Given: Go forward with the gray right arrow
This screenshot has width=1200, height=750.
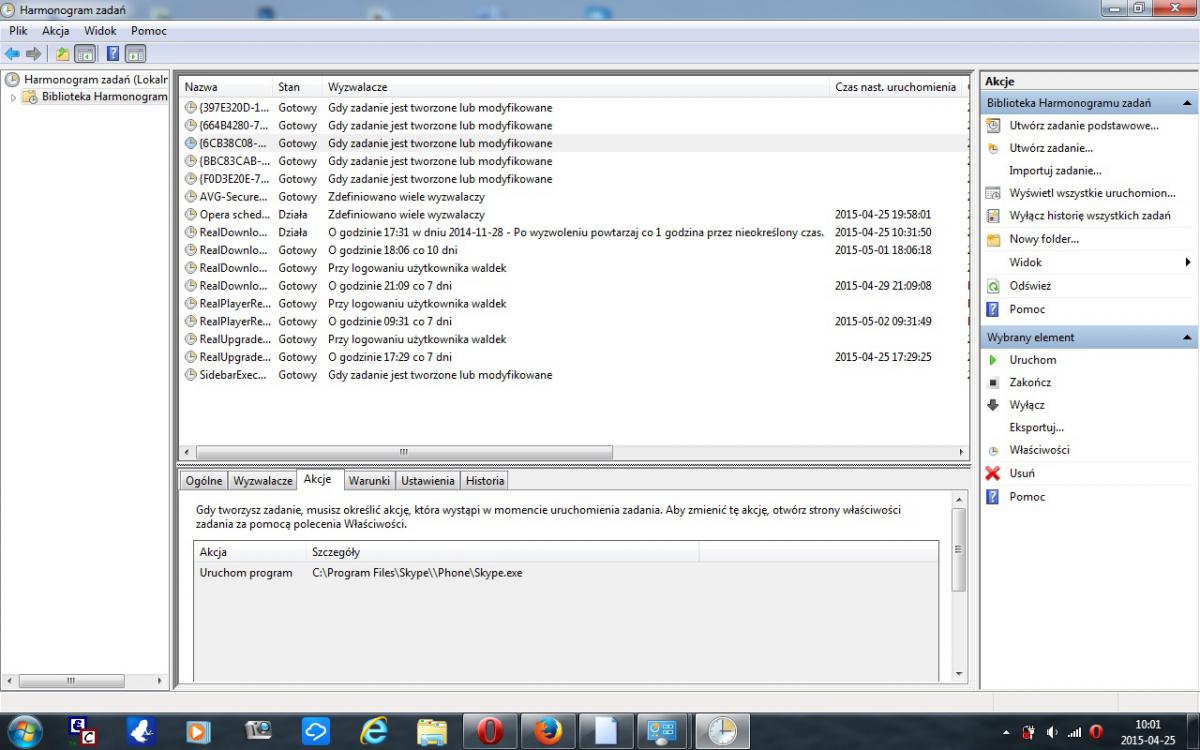Looking at the screenshot, I should pos(33,53).
